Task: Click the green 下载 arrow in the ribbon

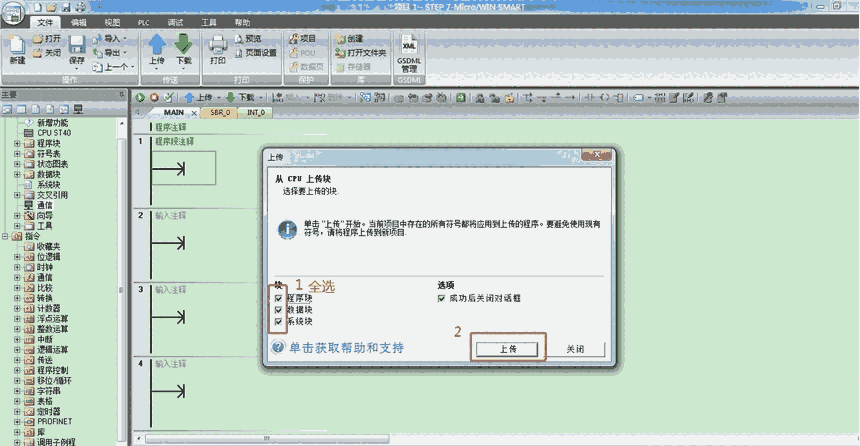Action: click(x=183, y=48)
